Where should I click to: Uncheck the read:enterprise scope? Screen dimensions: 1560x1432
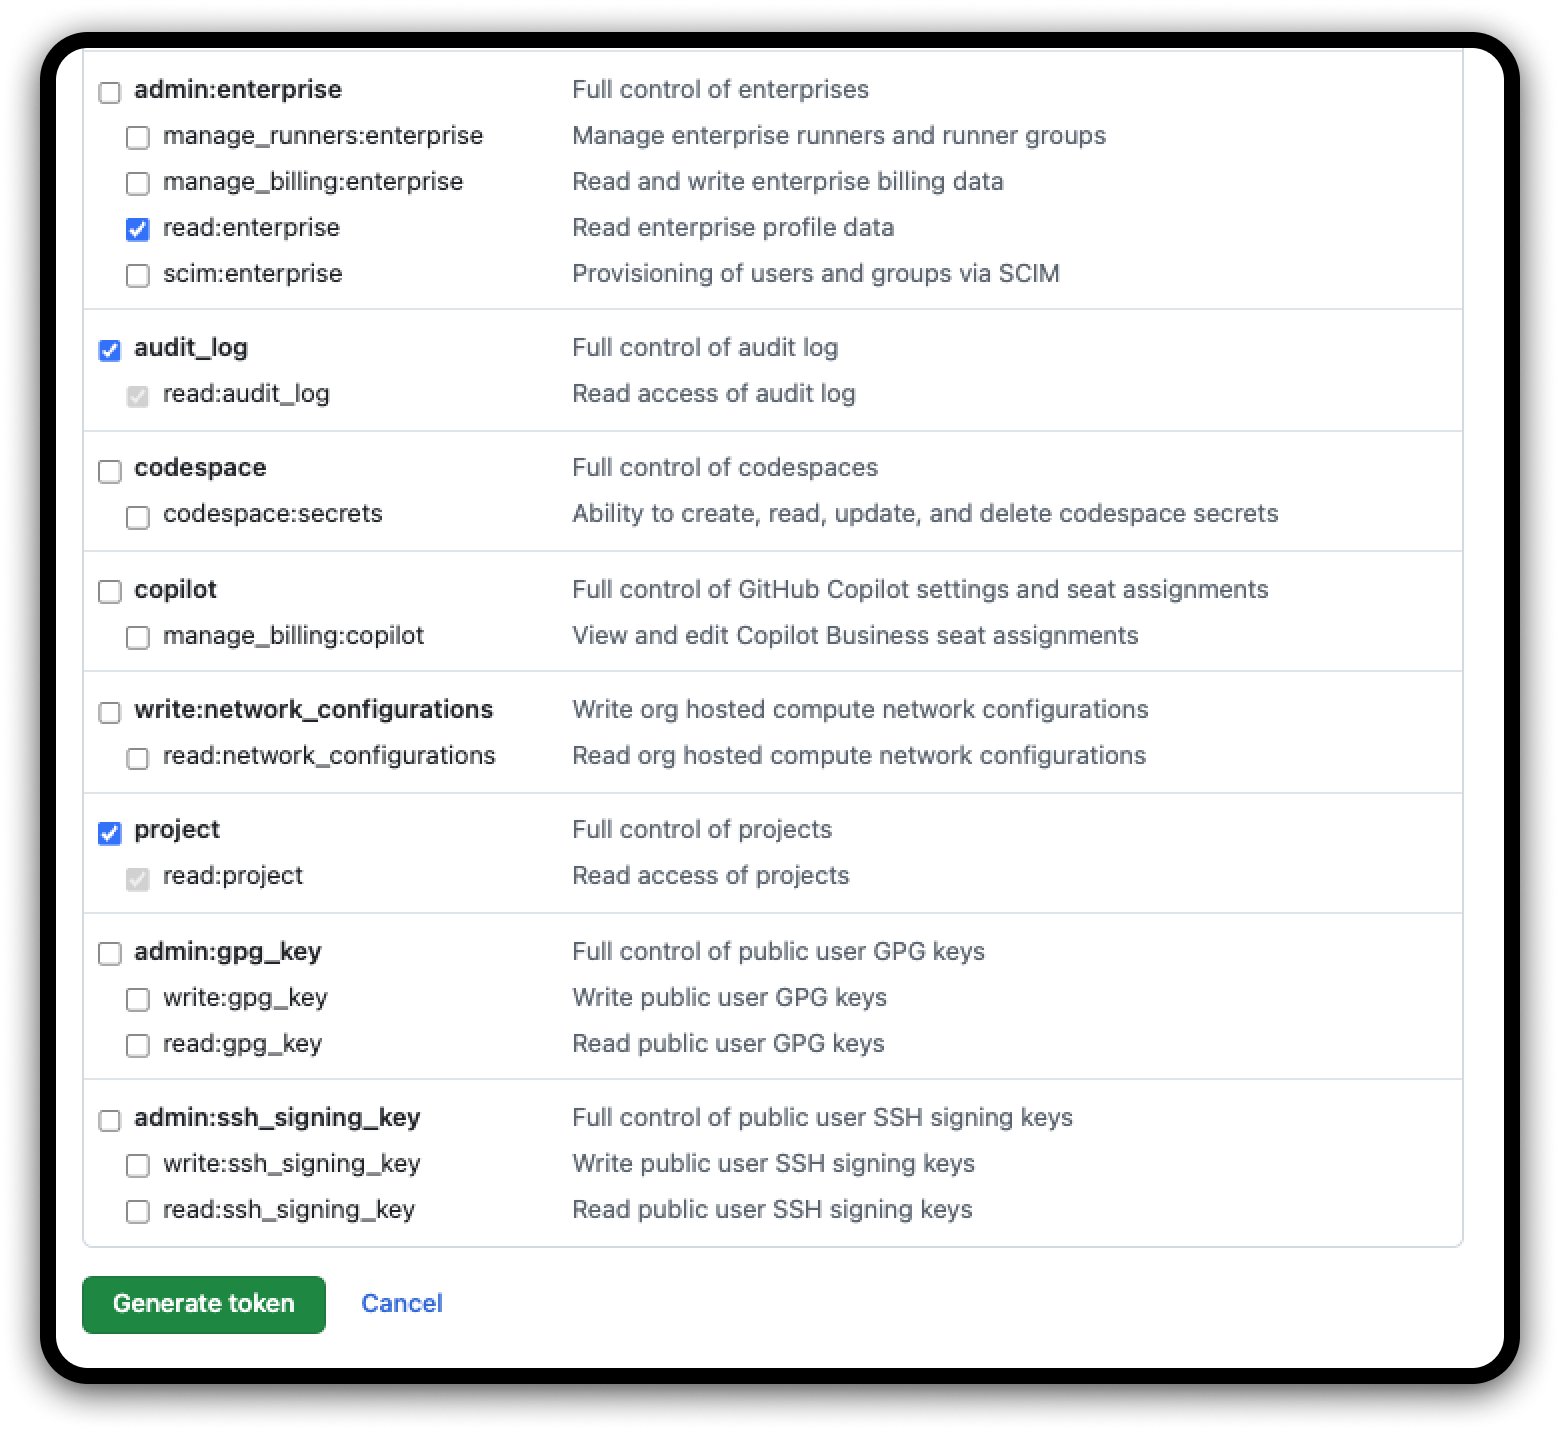point(138,229)
